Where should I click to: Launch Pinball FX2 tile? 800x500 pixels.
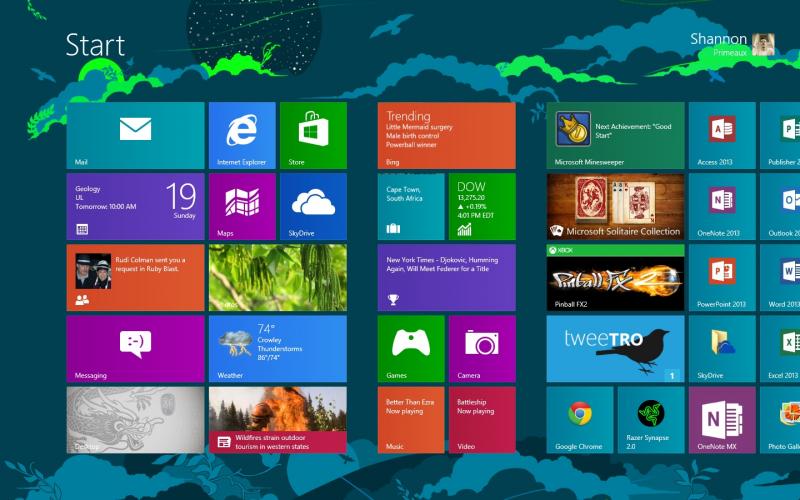click(615, 278)
